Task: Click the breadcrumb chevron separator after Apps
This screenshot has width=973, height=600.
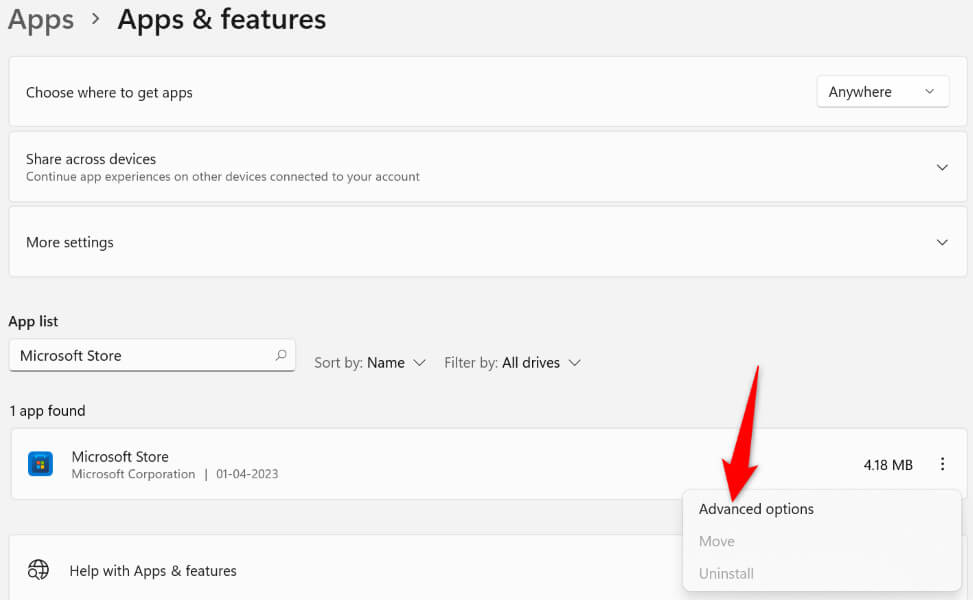Action: pyautogui.click(x=95, y=20)
